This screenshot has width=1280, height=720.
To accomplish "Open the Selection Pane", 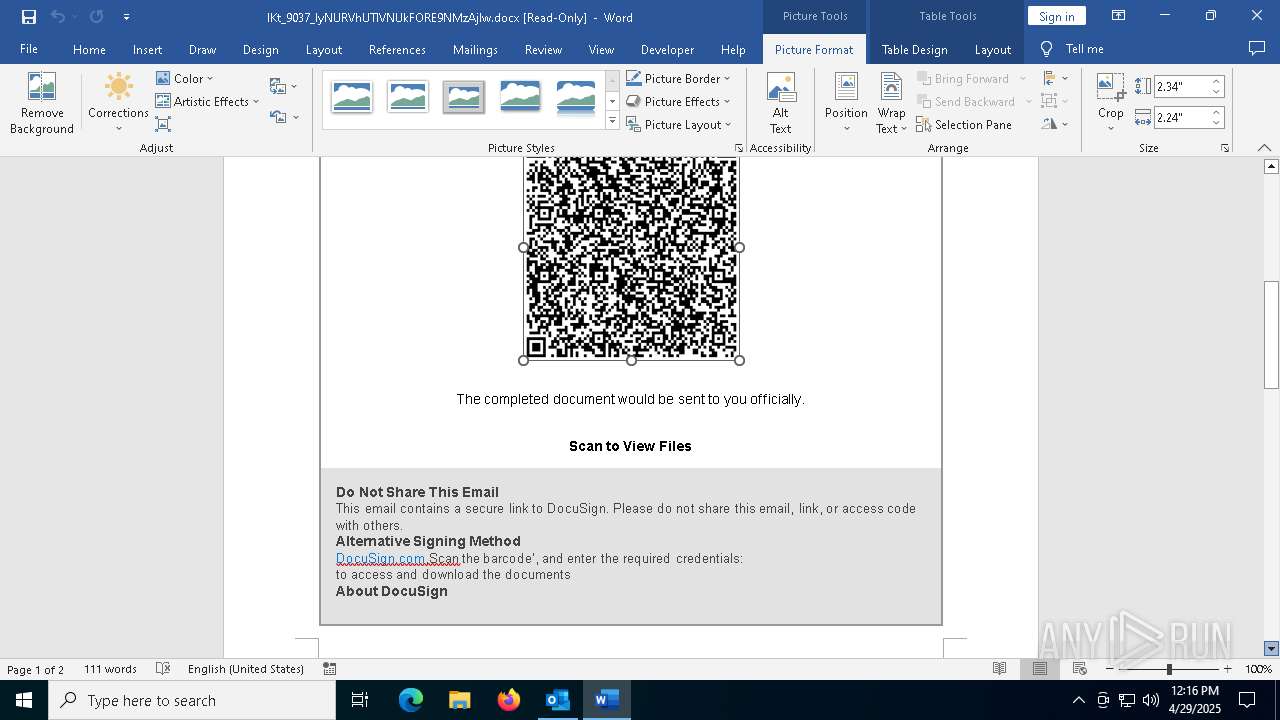I will coord(964,124).
